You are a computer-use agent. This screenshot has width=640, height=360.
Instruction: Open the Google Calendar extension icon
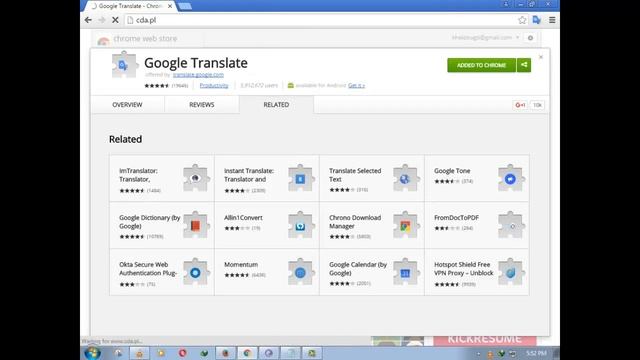click(x=406, y=272)
